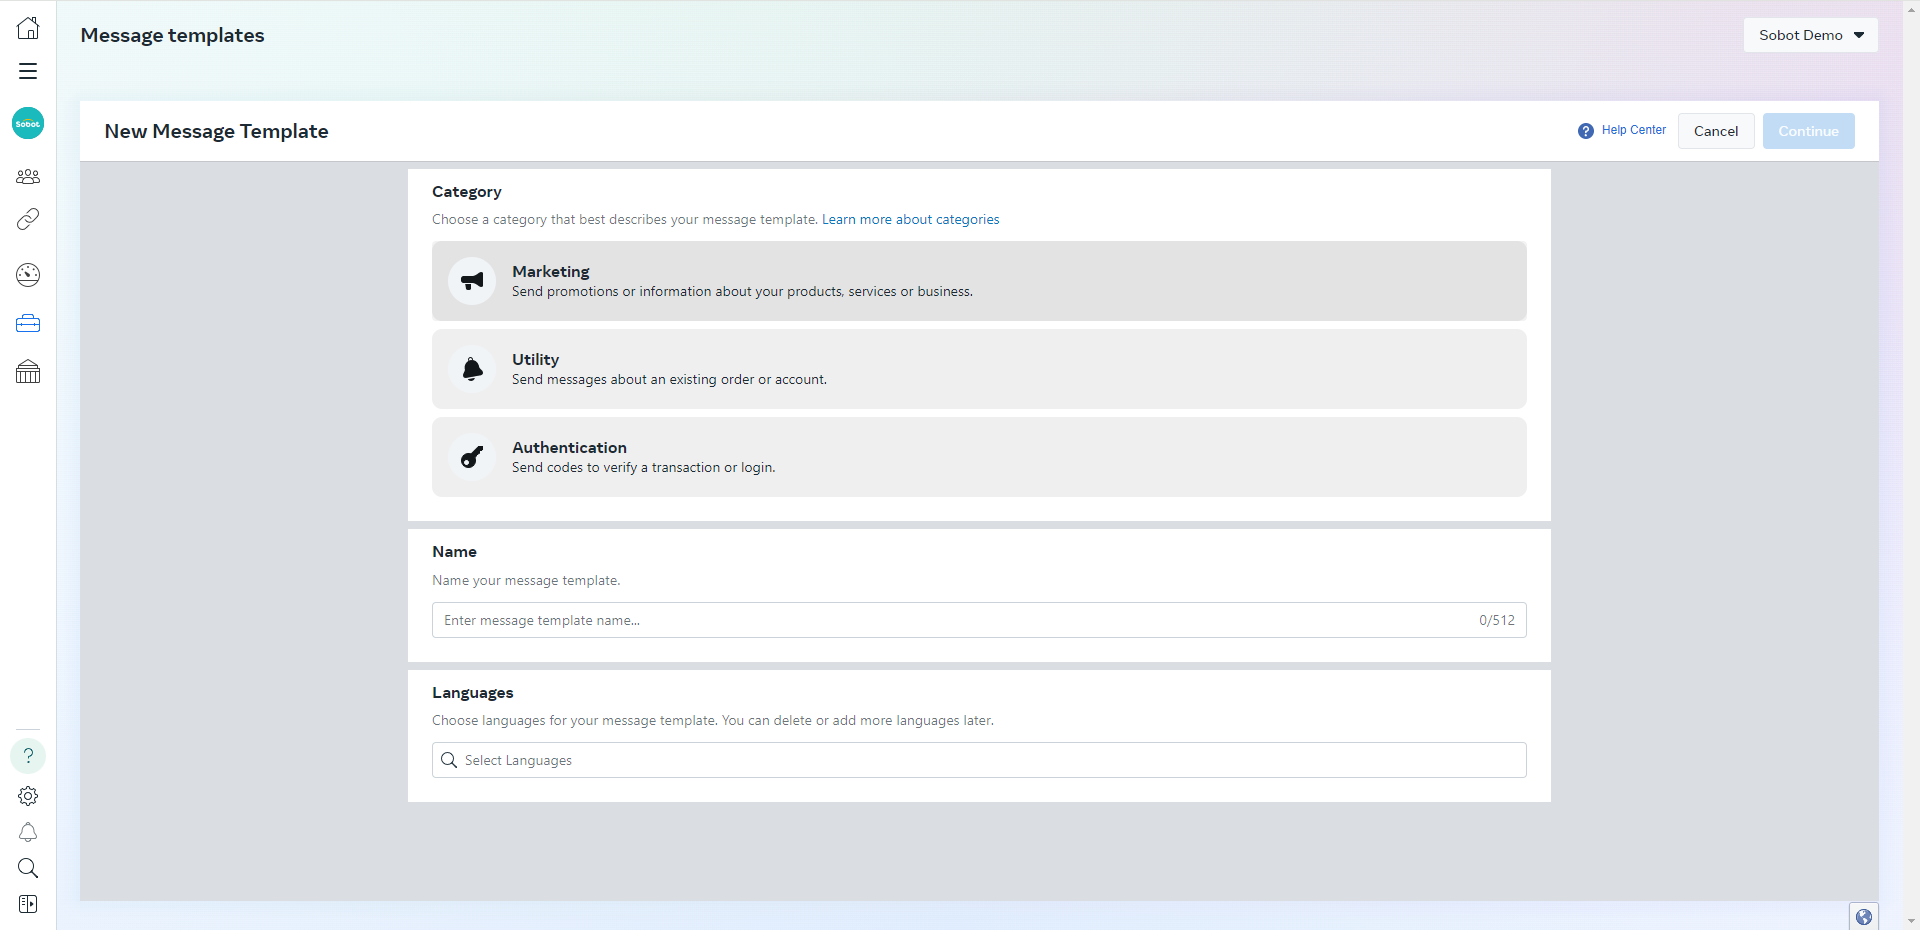Click the question mark help icon in sidebar

click(x=28, y=756)
